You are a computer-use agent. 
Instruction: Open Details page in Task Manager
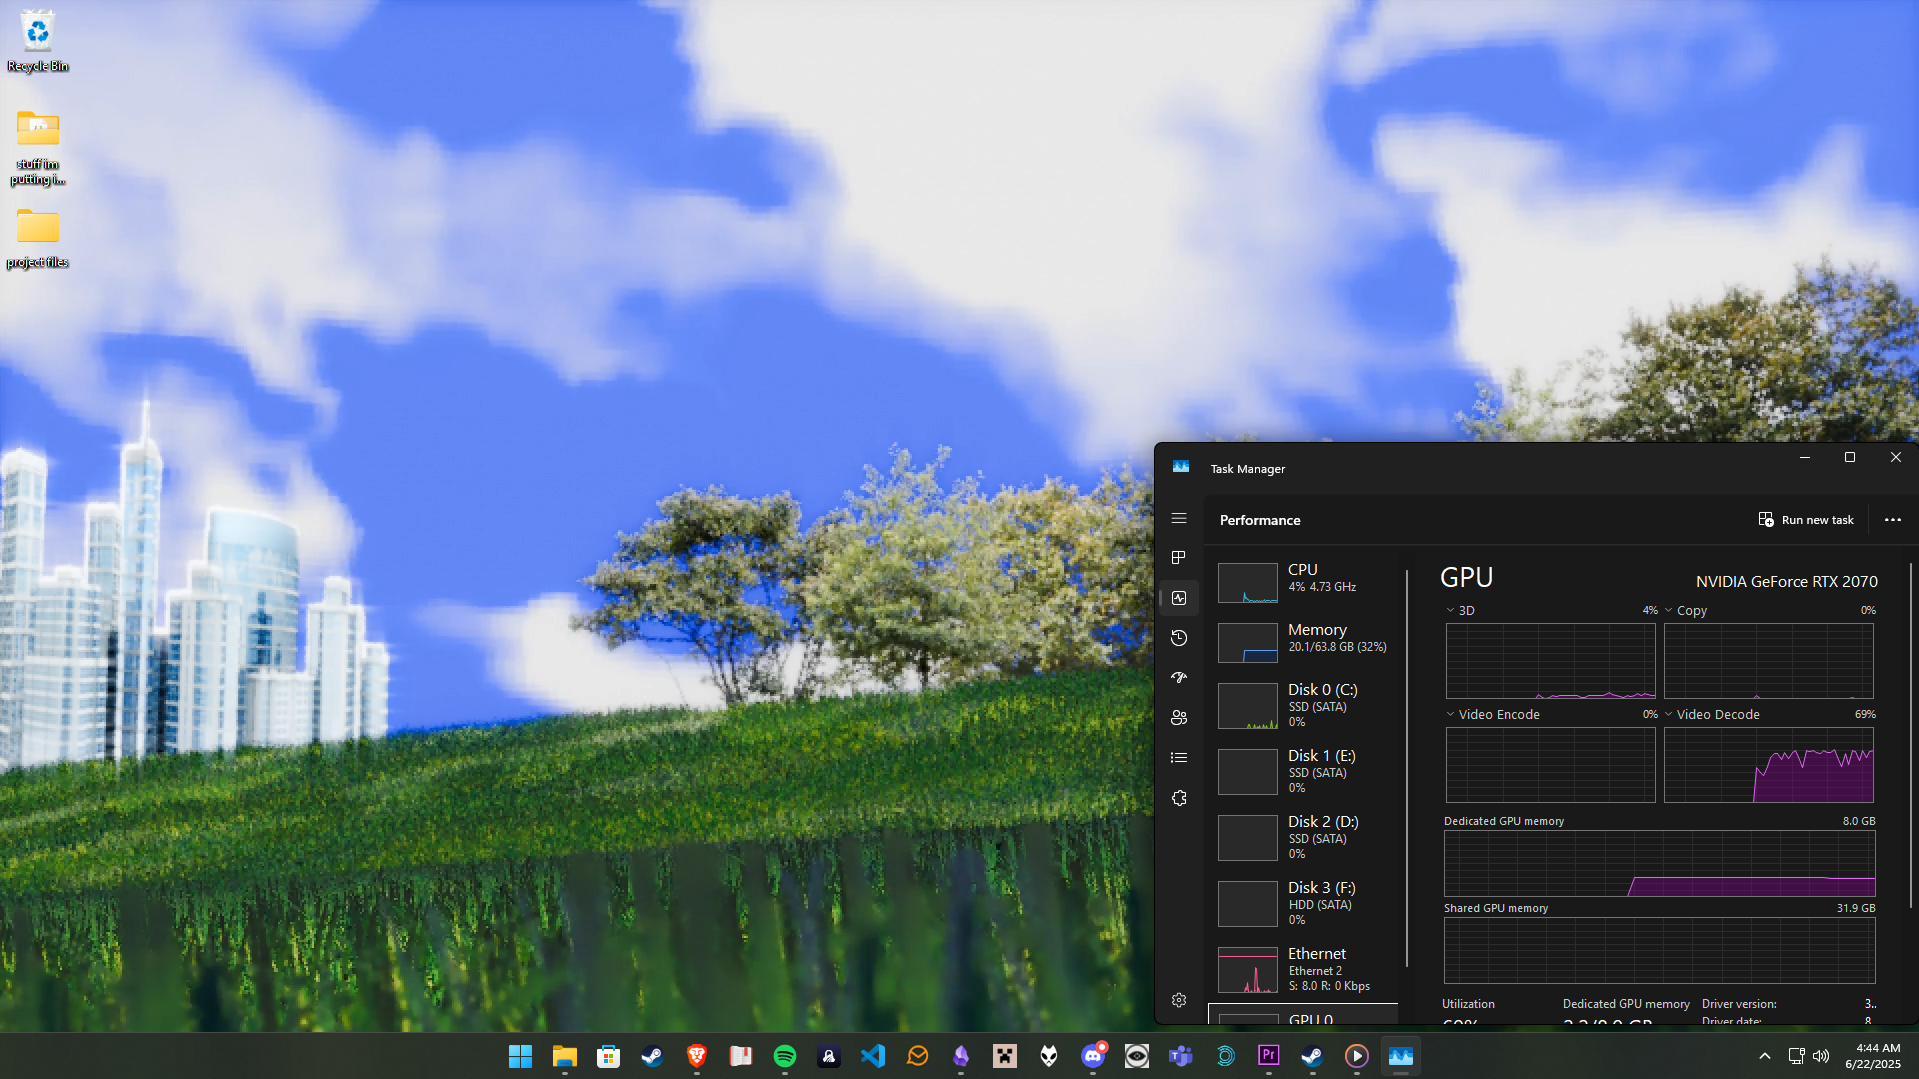[x=1179, y=758]
